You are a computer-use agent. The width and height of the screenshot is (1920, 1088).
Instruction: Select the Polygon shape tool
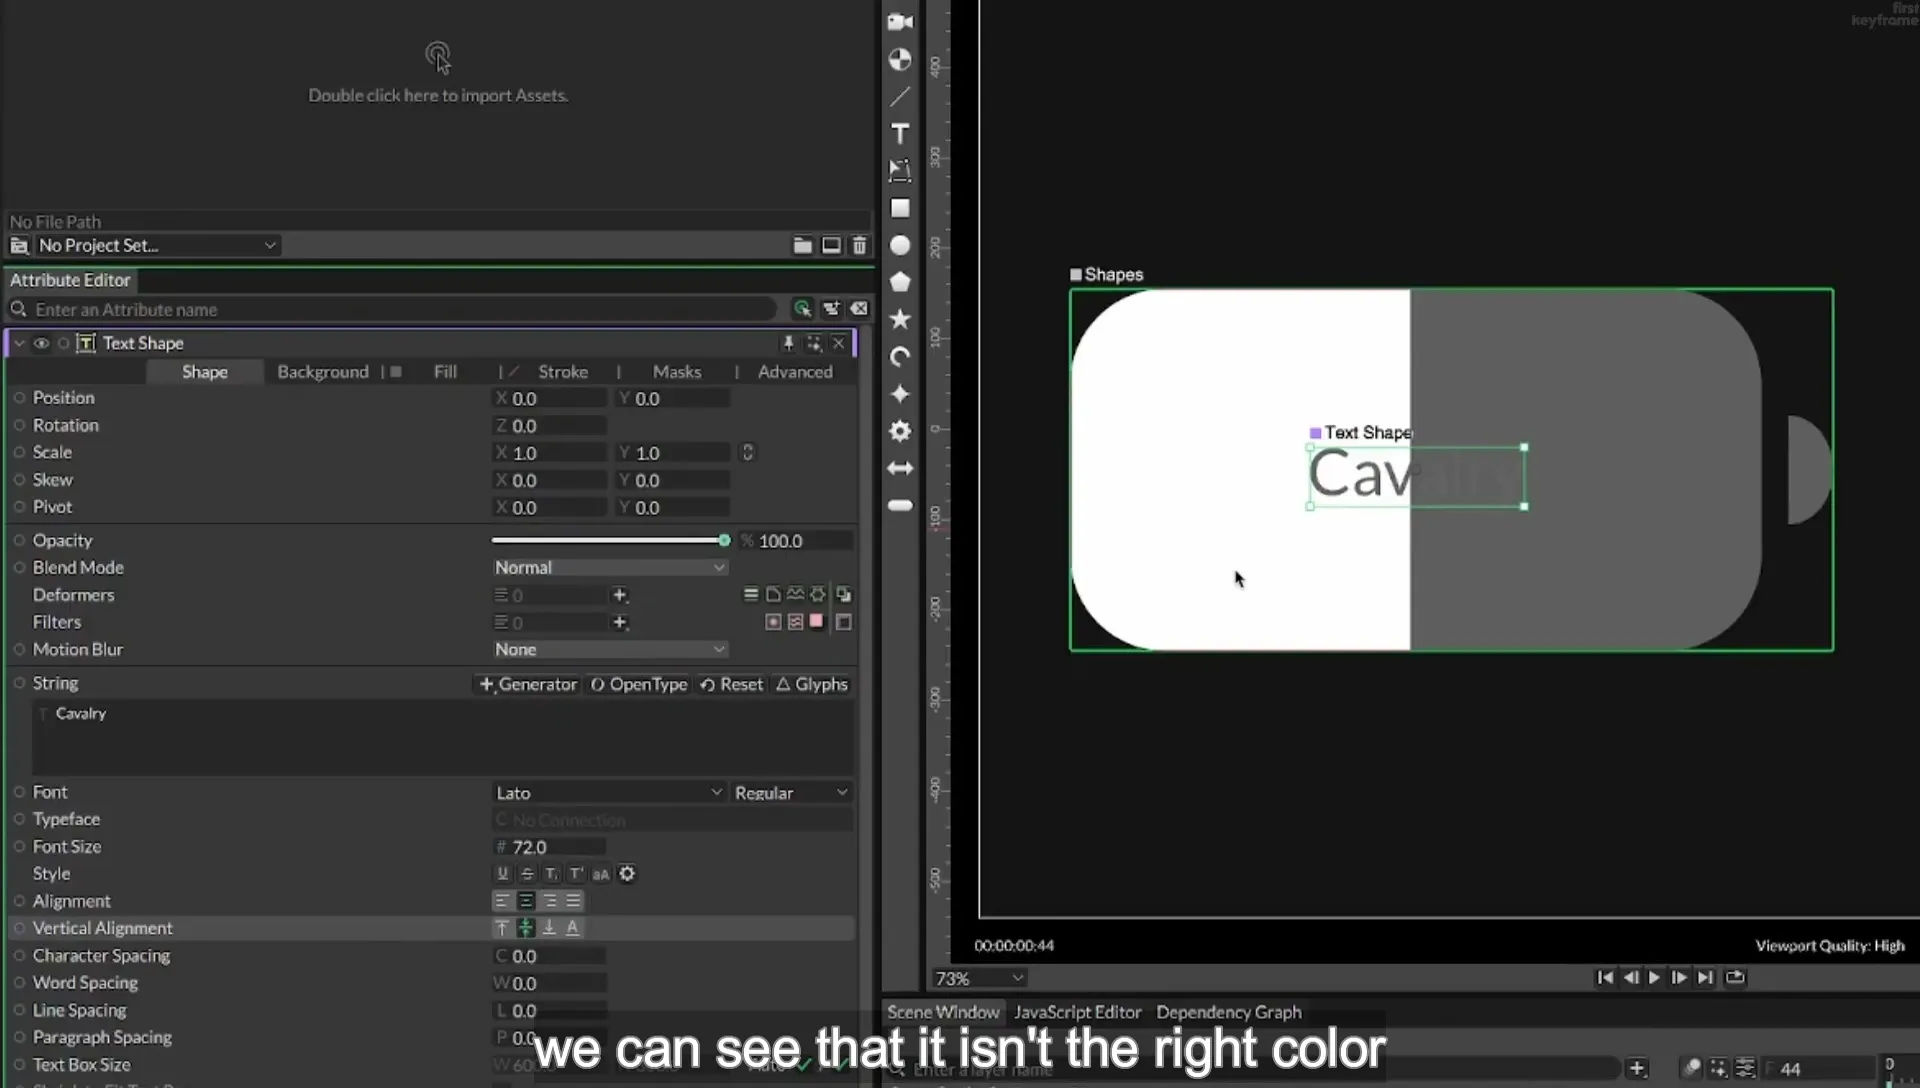tap(900, 282)
